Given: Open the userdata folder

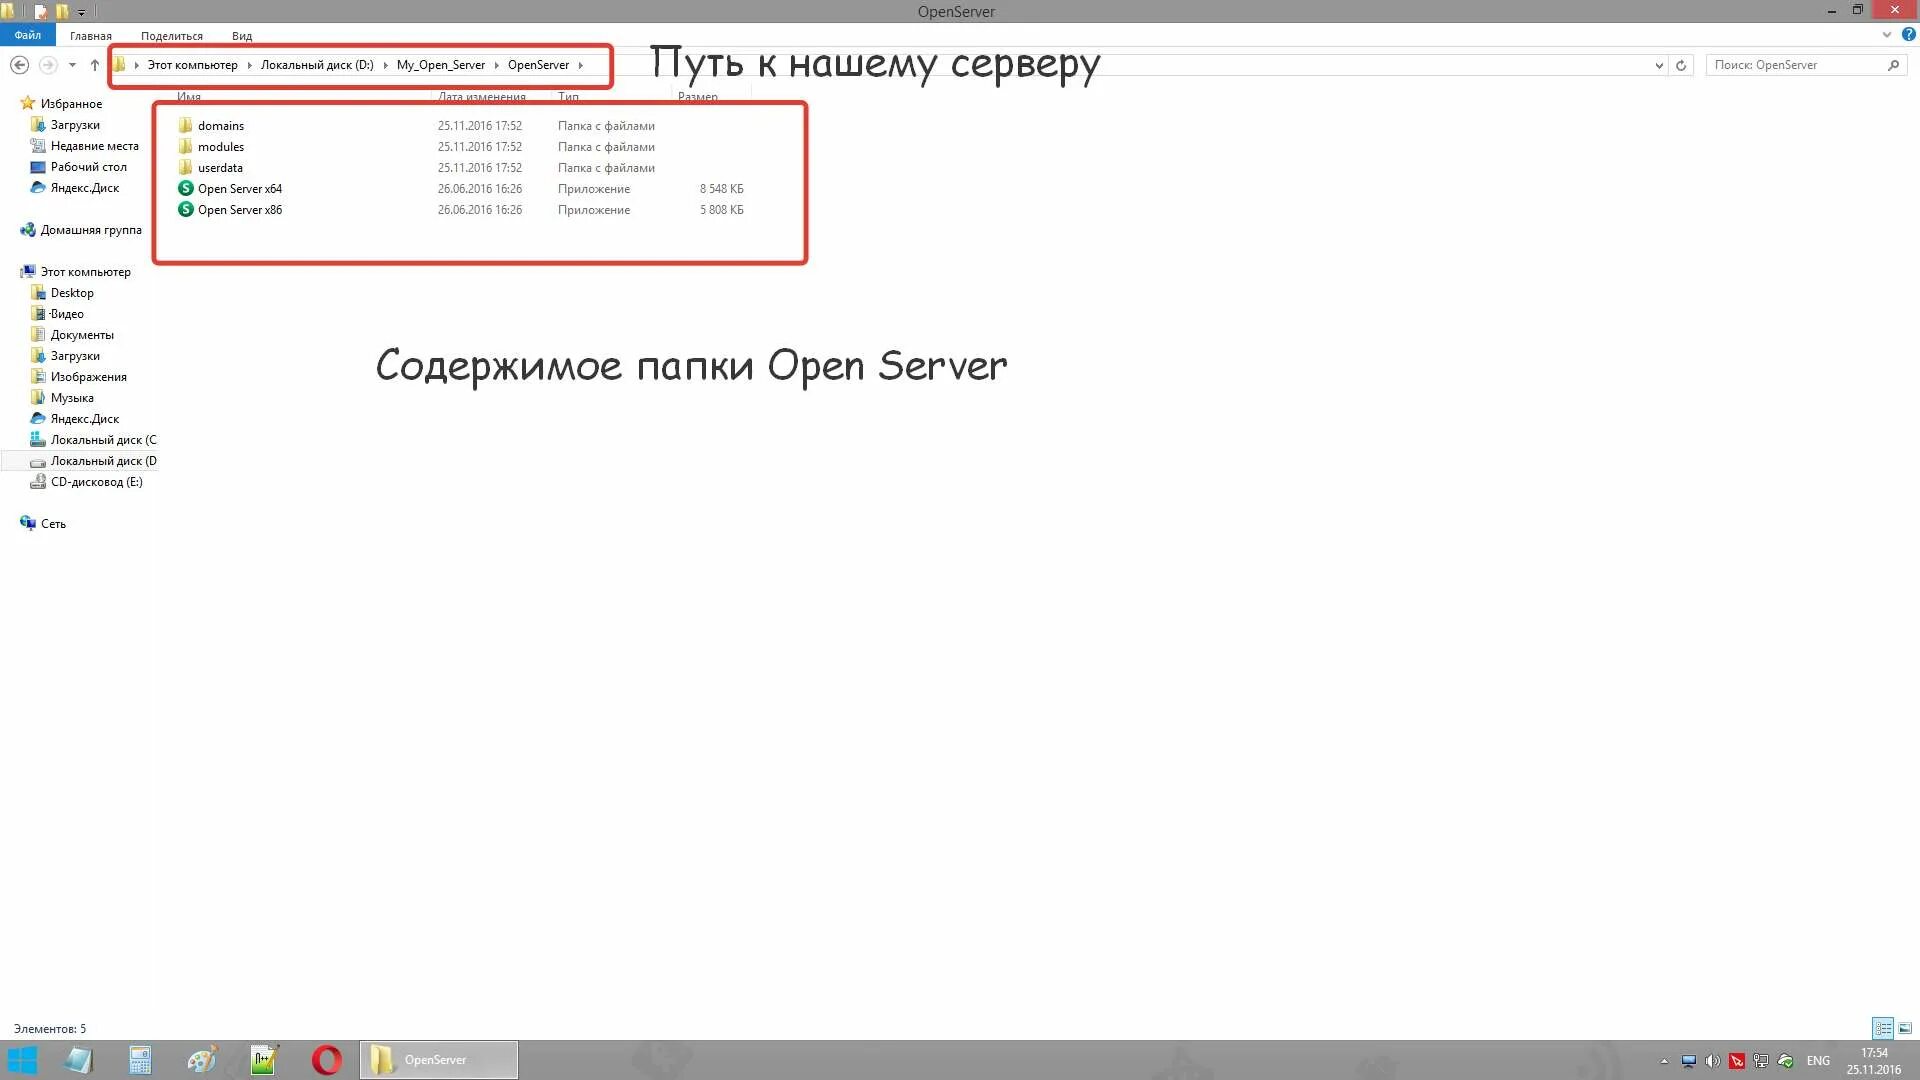Looking at the screenshot, I should [x=220, y=167].
